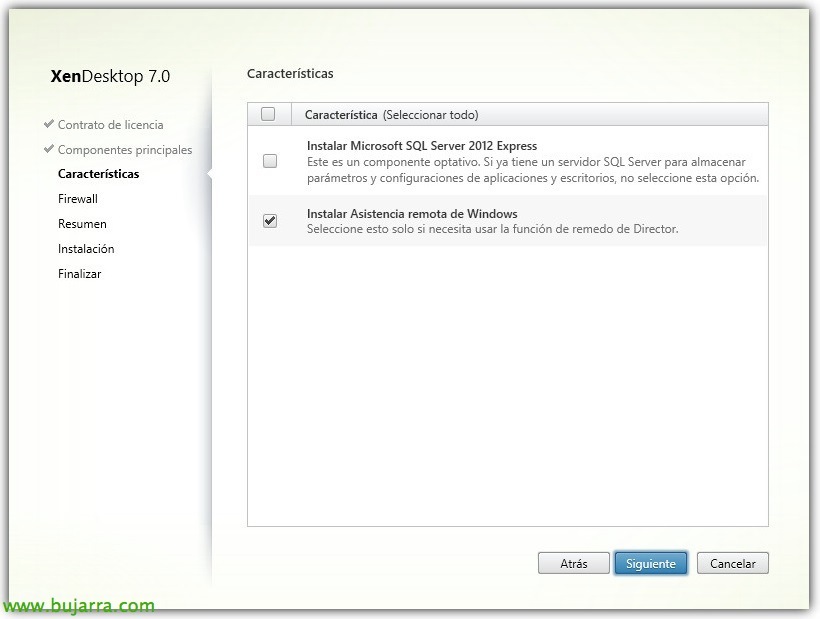Select the Resumen step in sidebar

82,224
